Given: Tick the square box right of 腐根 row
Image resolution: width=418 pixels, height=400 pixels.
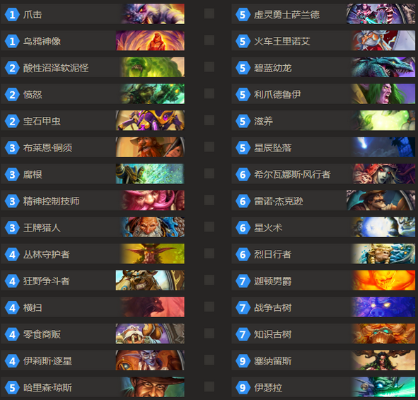Looking at the screenshot, I should pyautogui.click(x=209, y=174).
